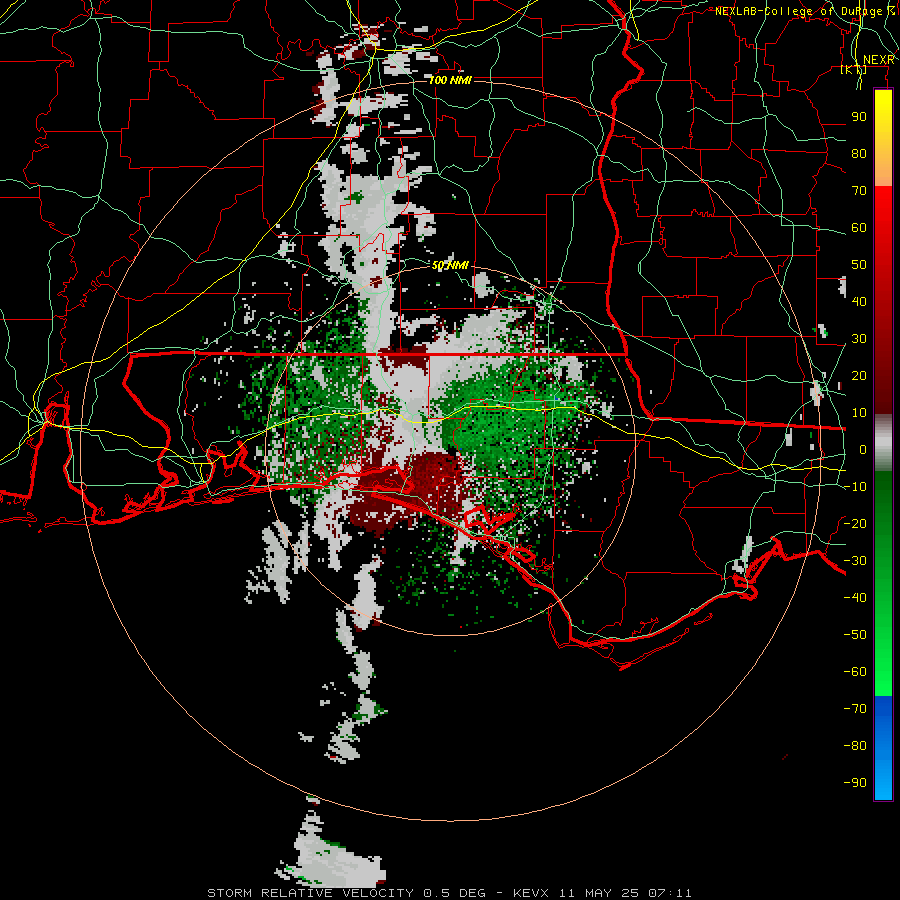The height and width of the screenshot is (900, 900).
Task: Click the 30 value on velocity scale
Action: pyautogui.click(x=859, y=339)
